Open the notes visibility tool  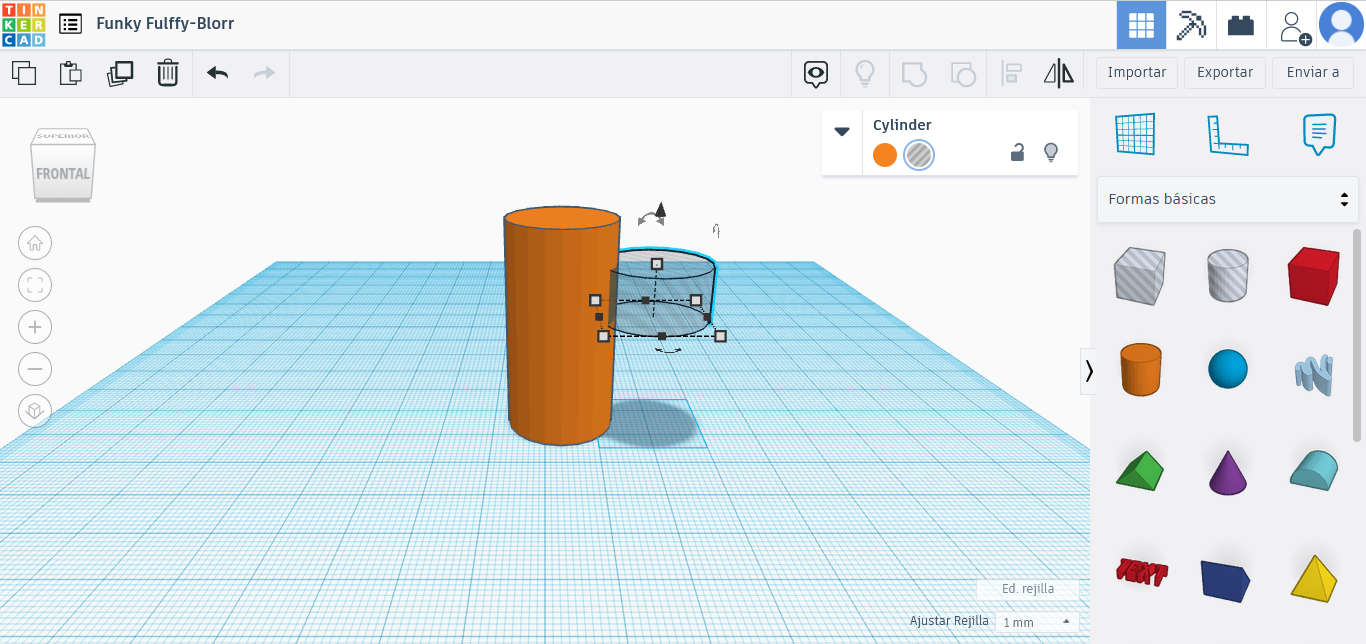click(x=817, y=73)
